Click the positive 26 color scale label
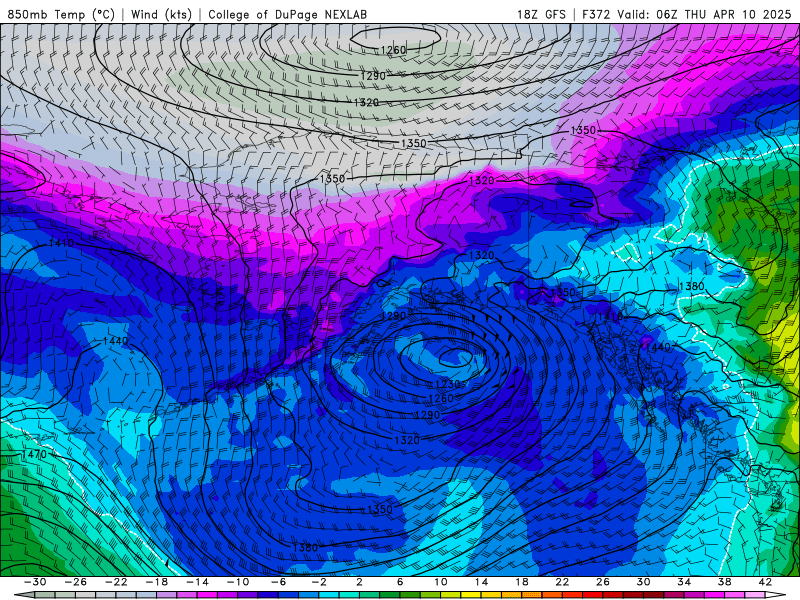Image resolution: width=800 pixels, height=600 pixels. pos(603,582)
